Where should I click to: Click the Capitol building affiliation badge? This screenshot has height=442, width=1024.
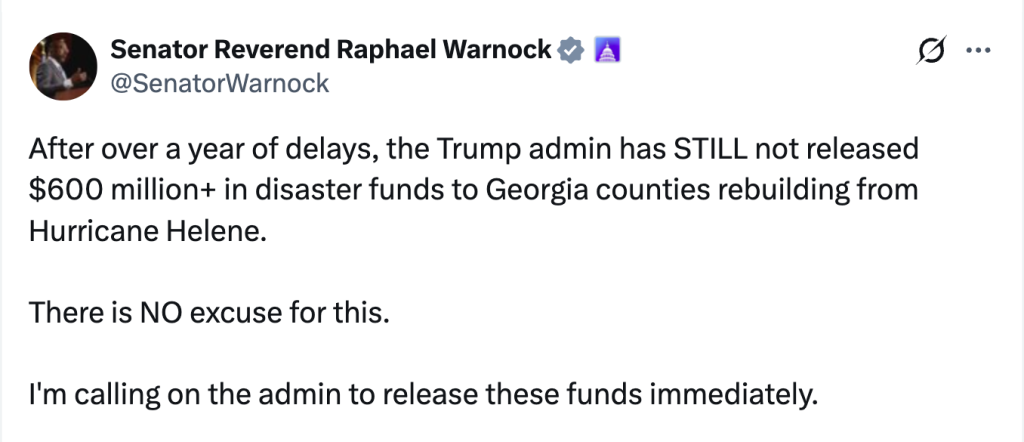(606, 48)
